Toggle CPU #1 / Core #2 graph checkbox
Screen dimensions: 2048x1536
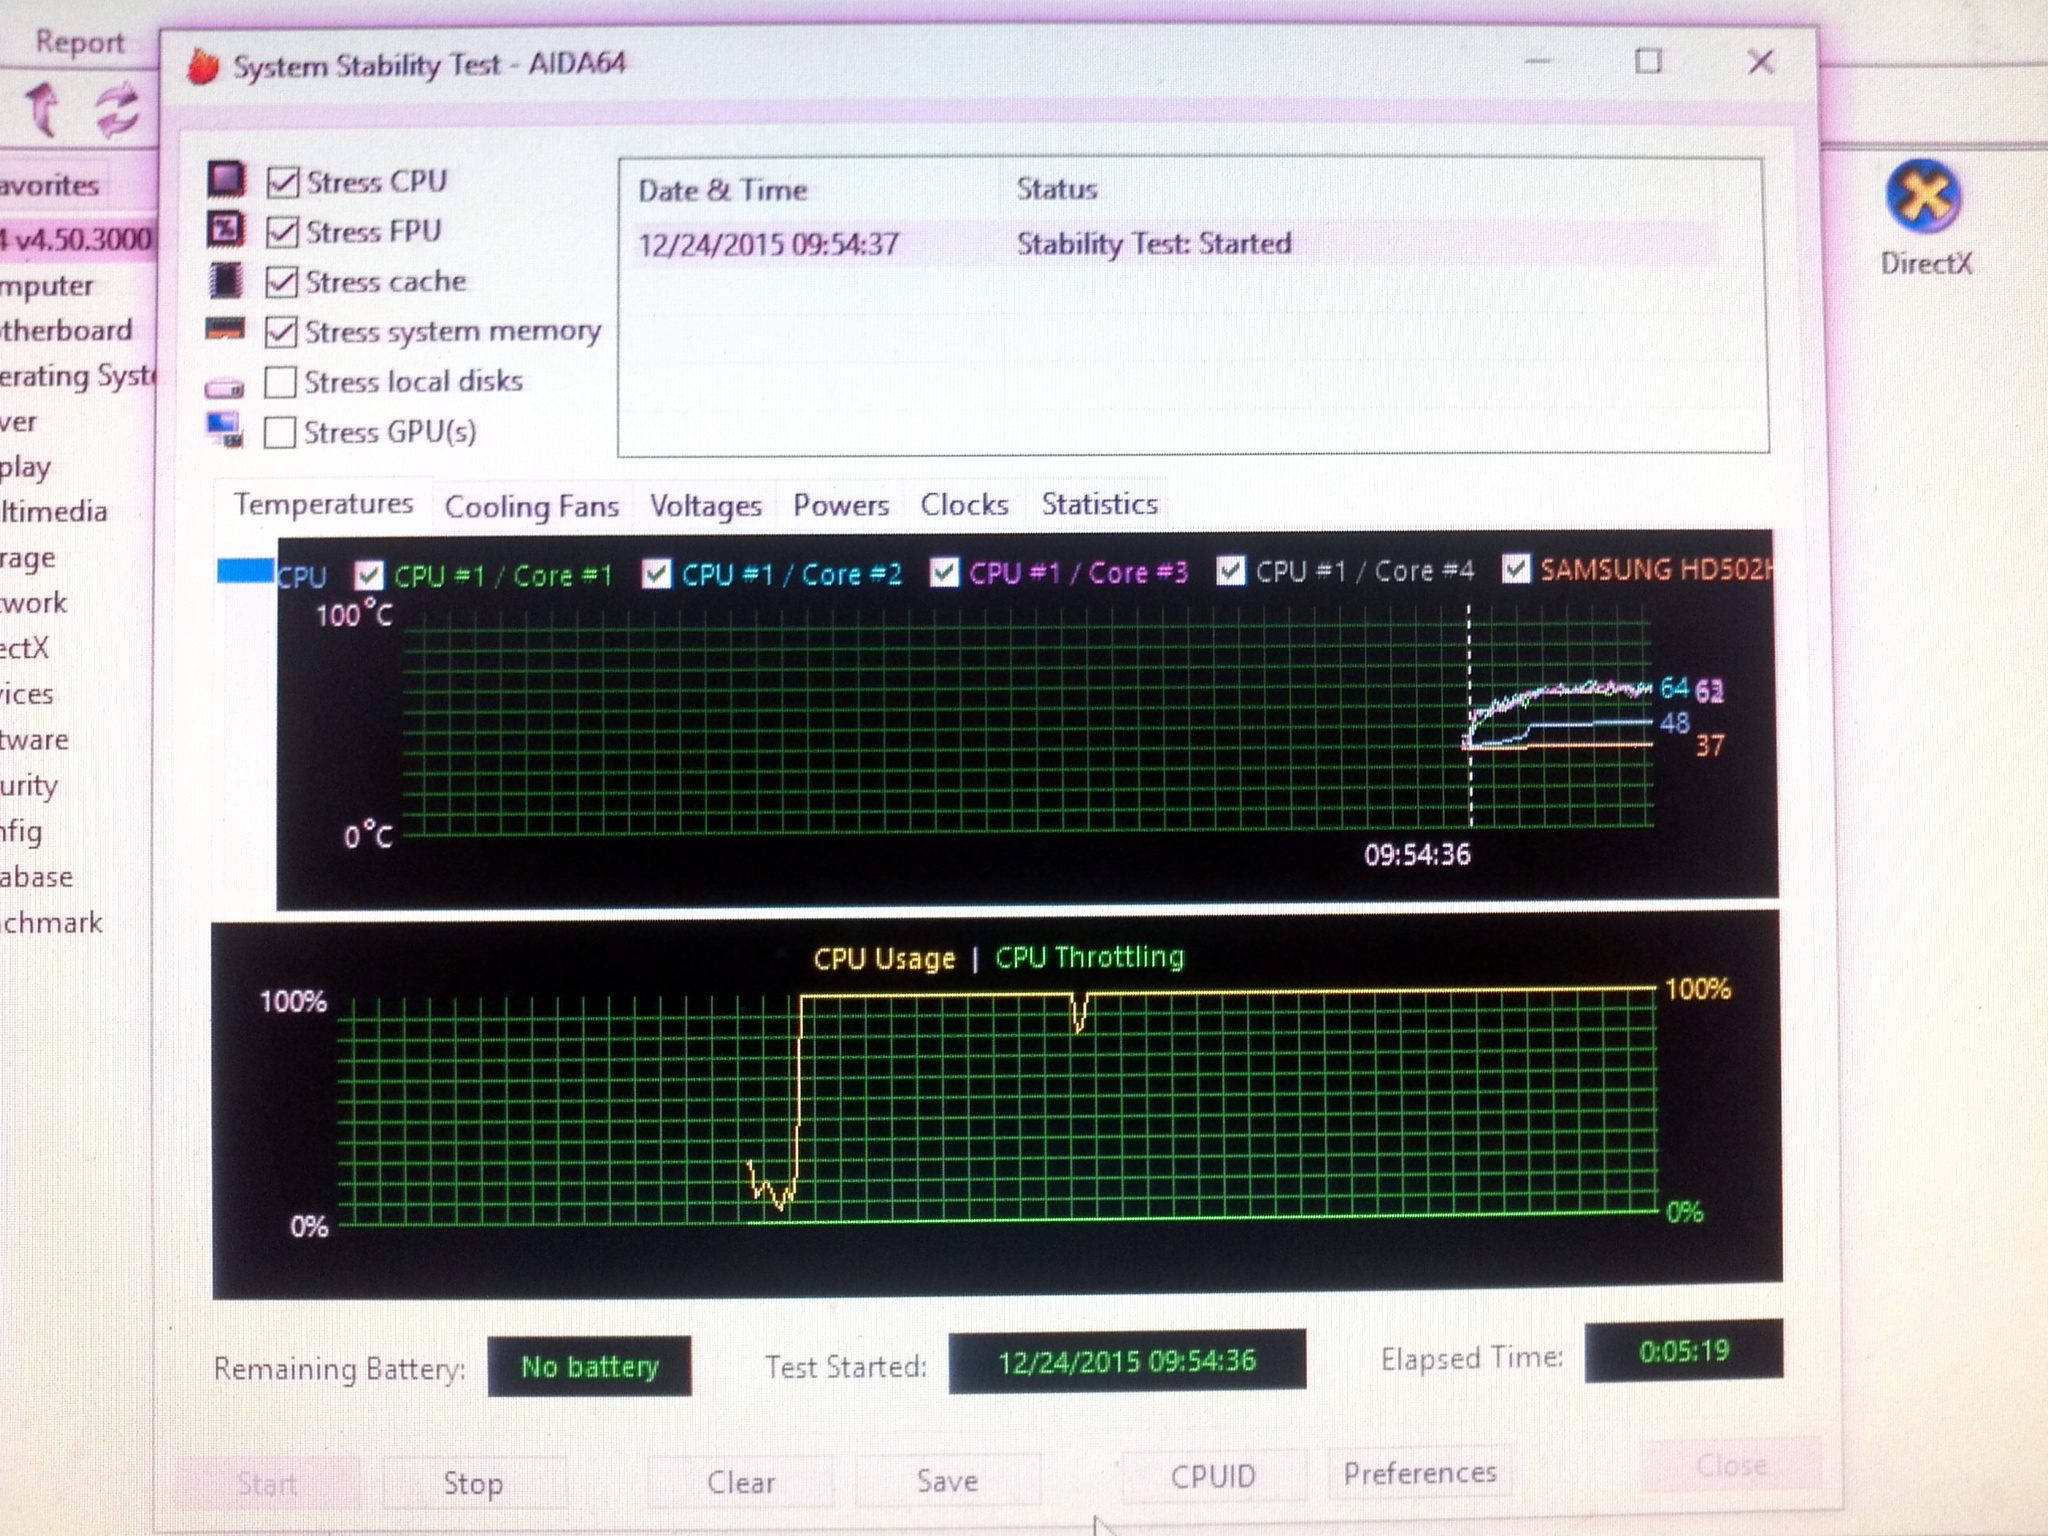pos(656,574)
